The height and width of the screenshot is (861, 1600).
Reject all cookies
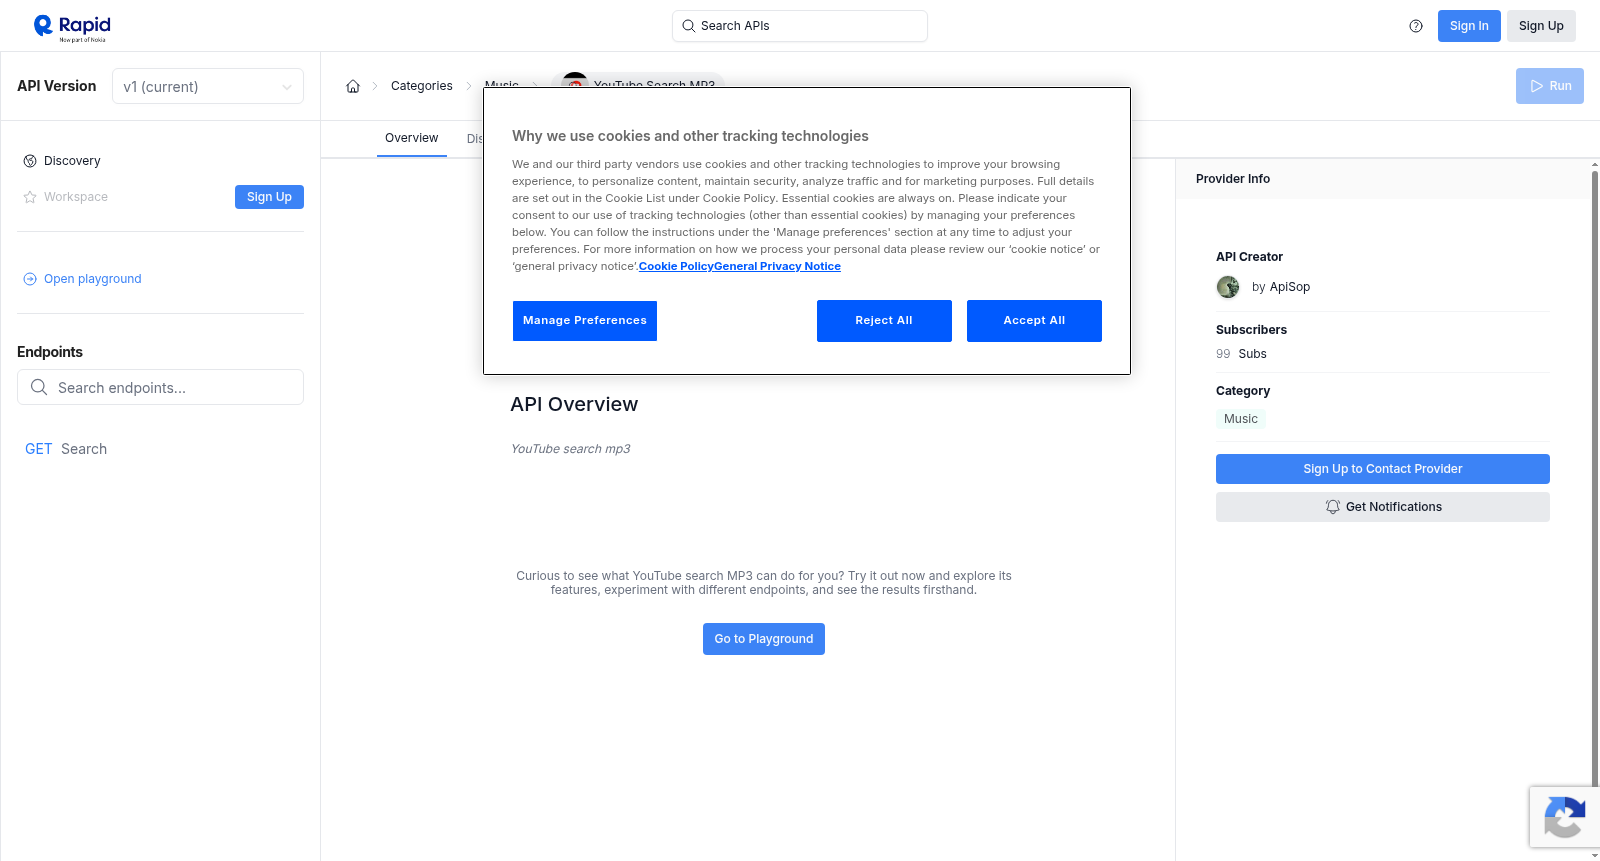[x=884, y=321]
